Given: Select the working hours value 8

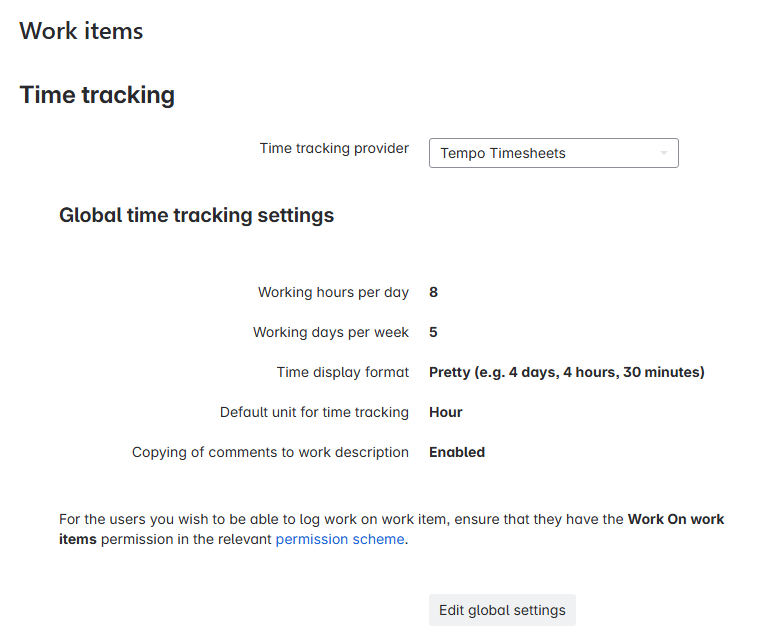Looking at the screenshot, I should point(434,292).
